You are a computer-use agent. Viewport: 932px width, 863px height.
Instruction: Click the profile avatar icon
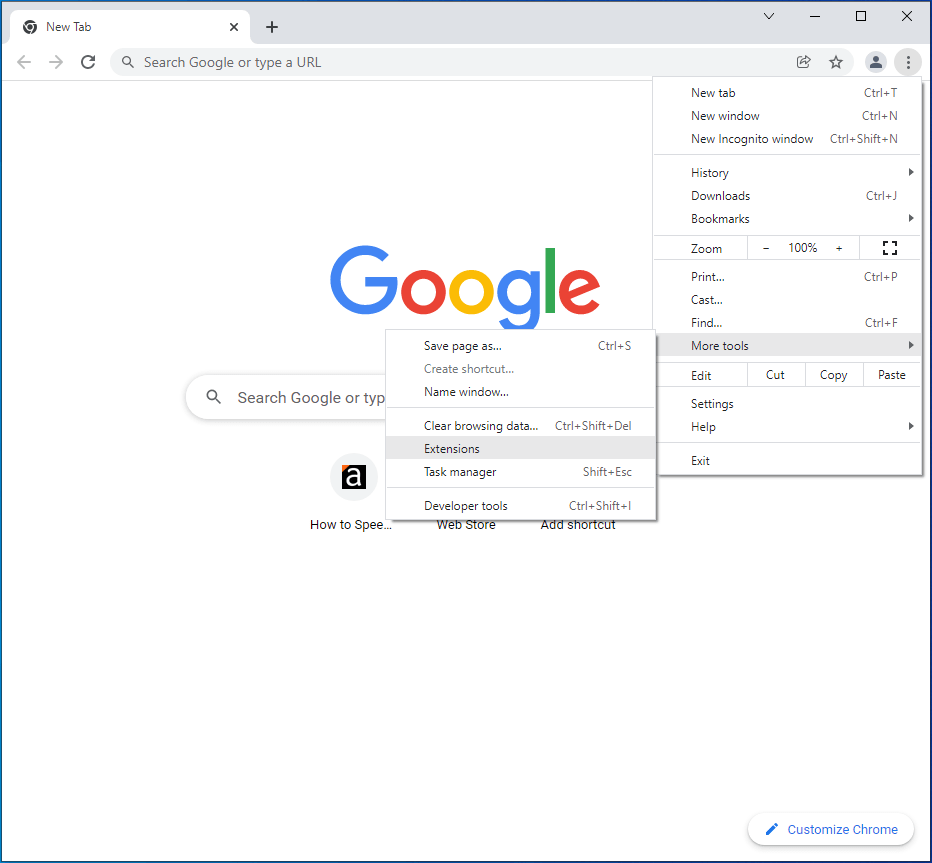875,62
